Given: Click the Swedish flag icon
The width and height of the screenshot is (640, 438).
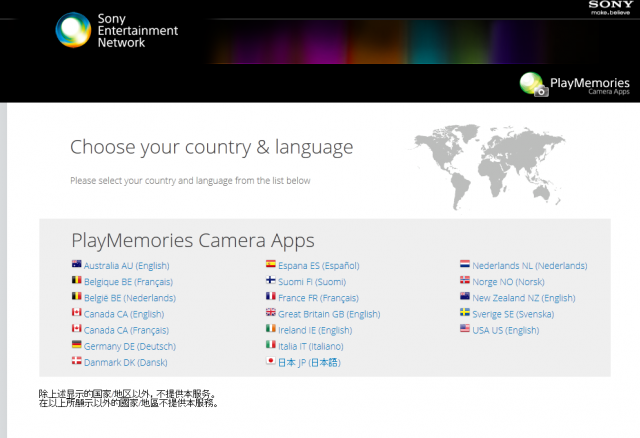Looking at the screenshot, I should click(465, 312).
